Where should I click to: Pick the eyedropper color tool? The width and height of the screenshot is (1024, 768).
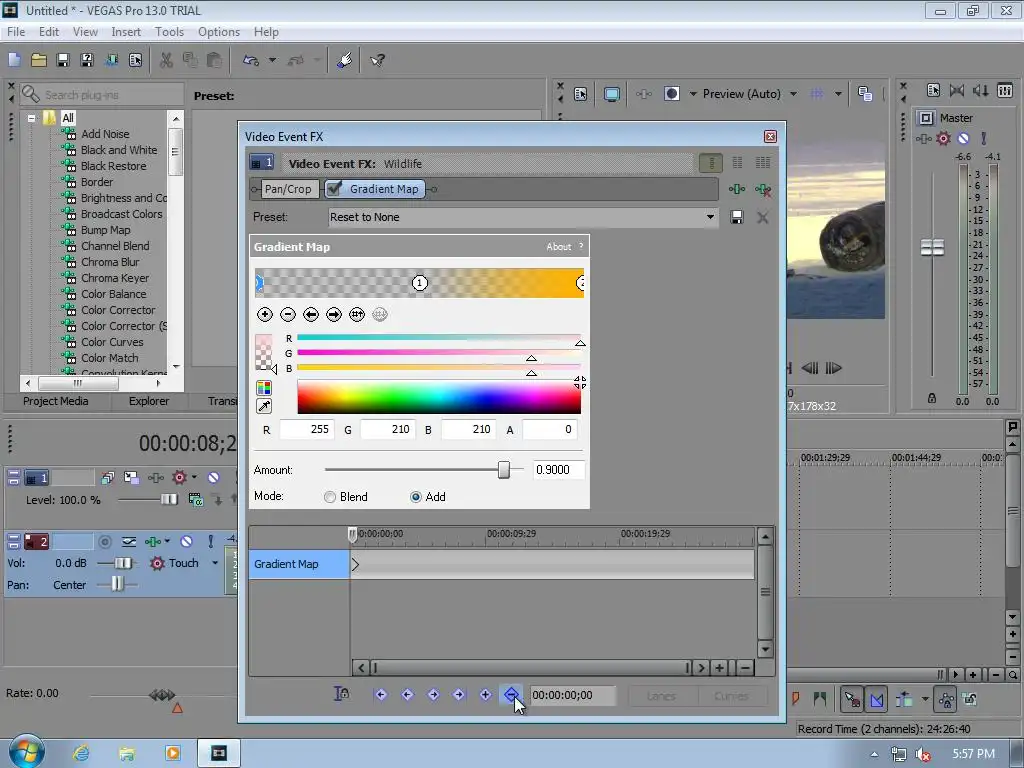(264, 406)
